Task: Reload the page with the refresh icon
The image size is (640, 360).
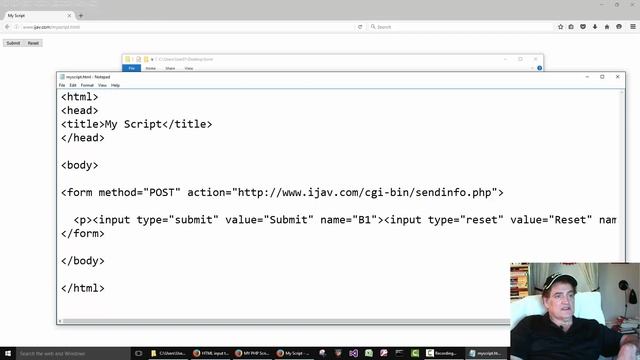Action: click(360, 27)
